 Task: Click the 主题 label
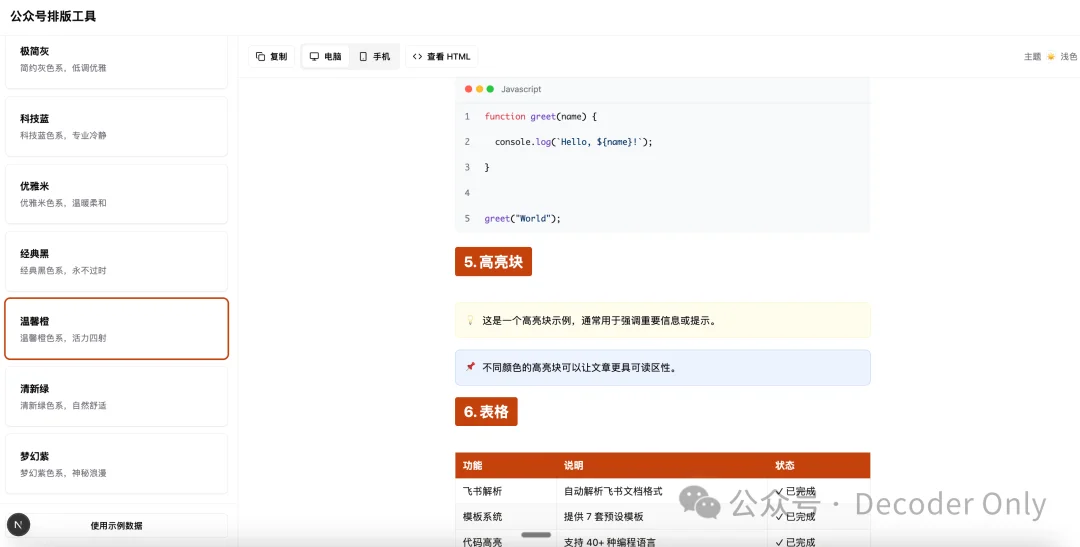1032,56
